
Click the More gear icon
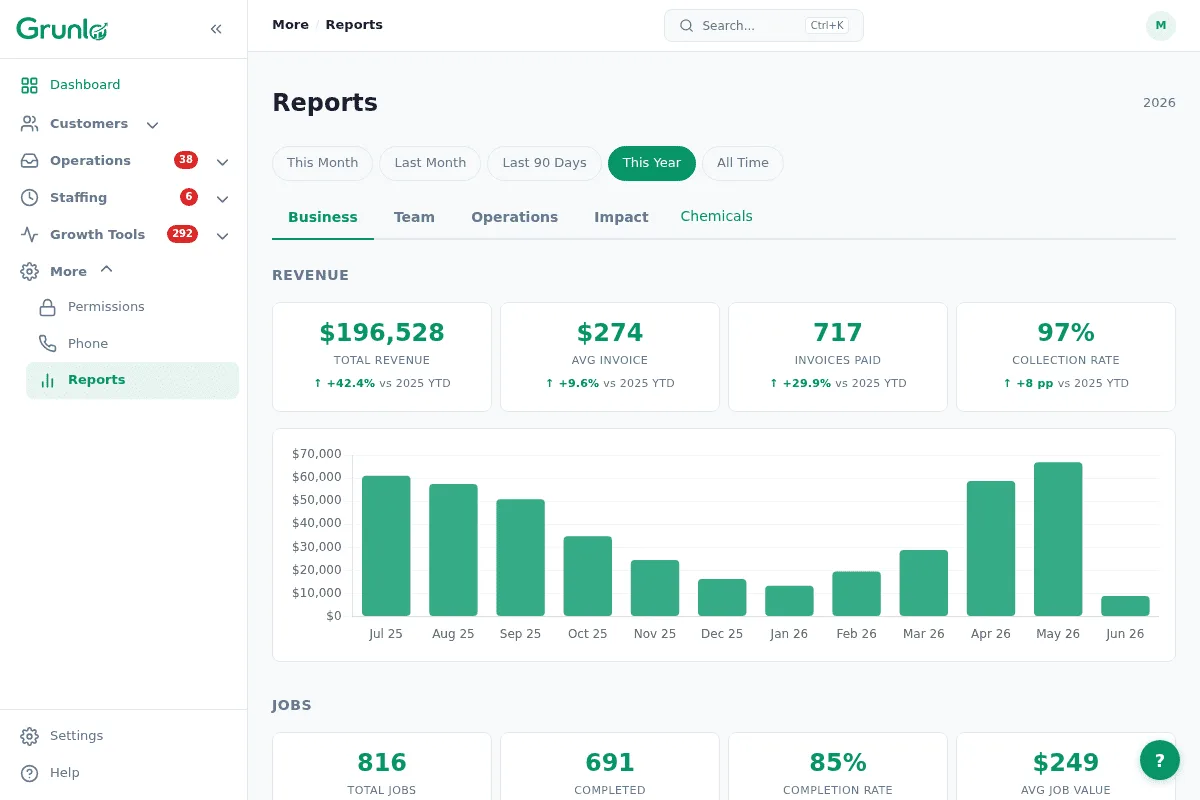[x=30, y=272]
